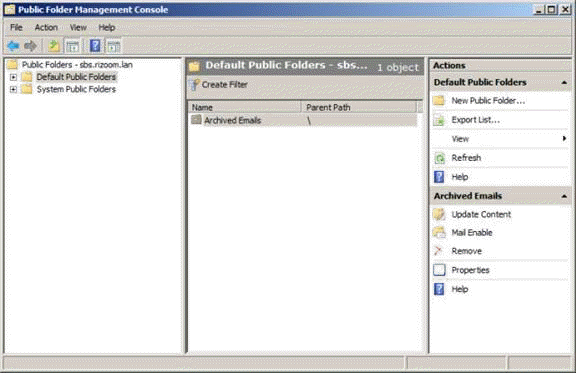Click the Default Public Folders tree folder icon
This screenshot has width=576, height=373.
point(26,77)
